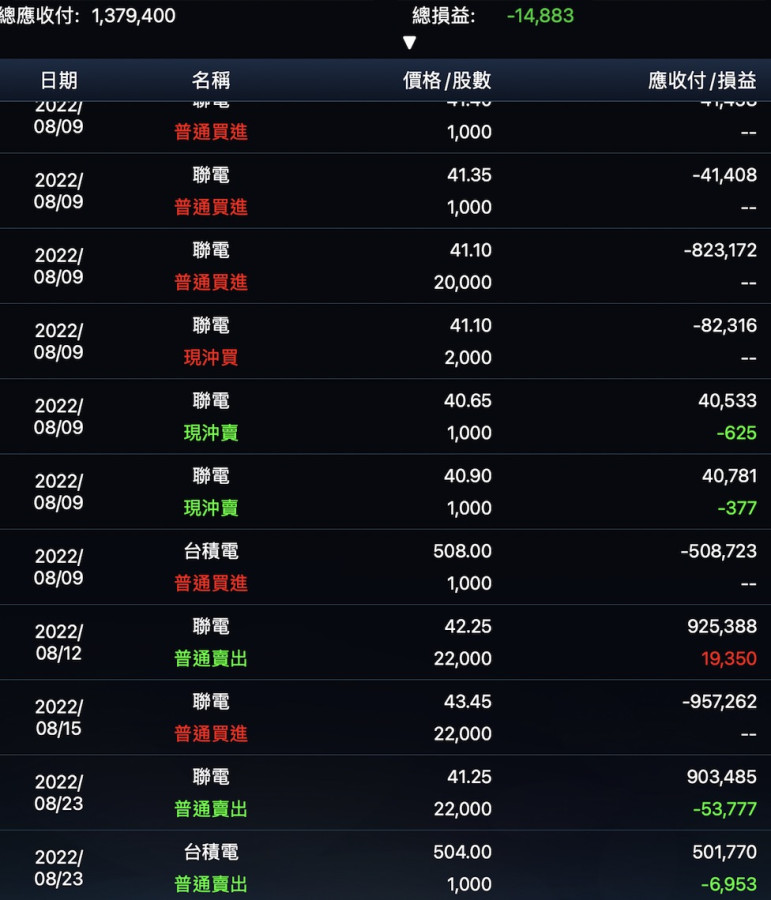This screenshot has width=771, height=900.
Task: Sort by the 名稱 column header
Action: (210, 81)
